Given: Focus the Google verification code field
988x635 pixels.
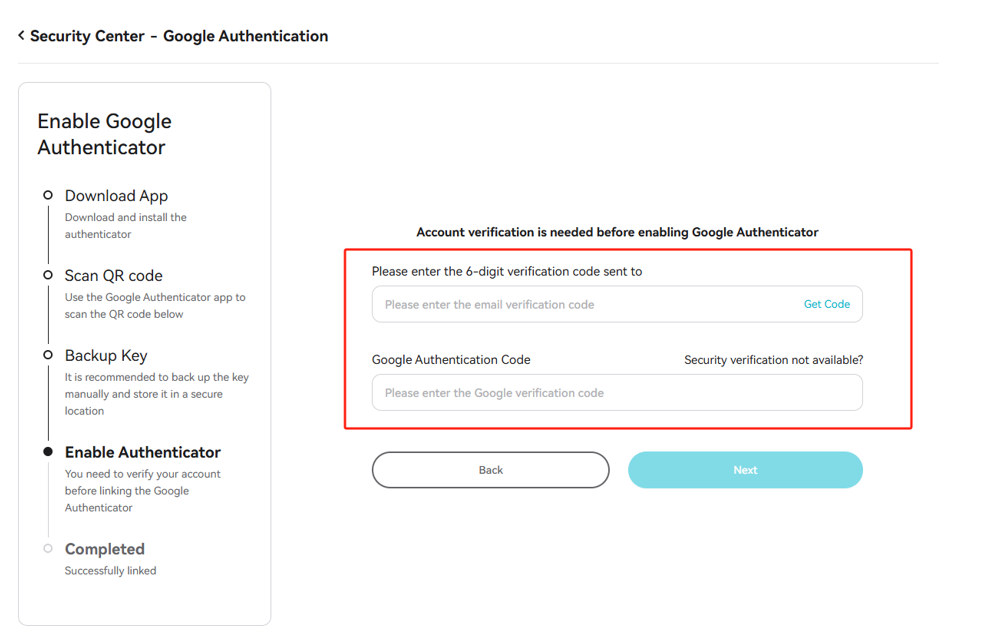Looking at the screenshot, I should (x=617, y=392).
